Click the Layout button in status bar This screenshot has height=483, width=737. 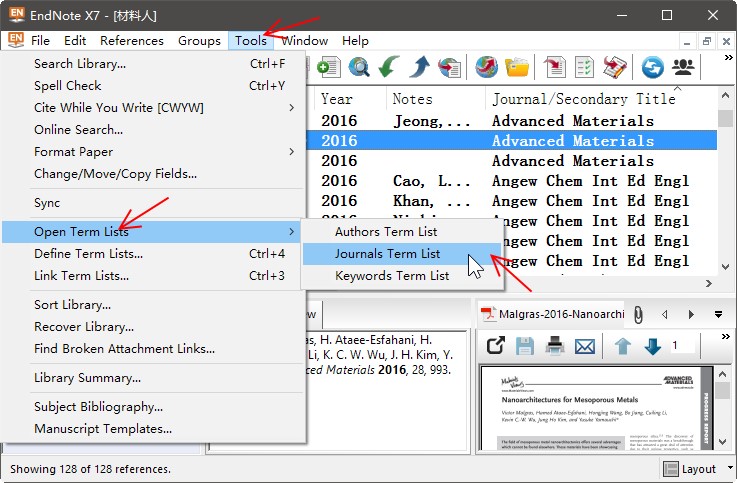pyautogui.click(x=690, y=468)
